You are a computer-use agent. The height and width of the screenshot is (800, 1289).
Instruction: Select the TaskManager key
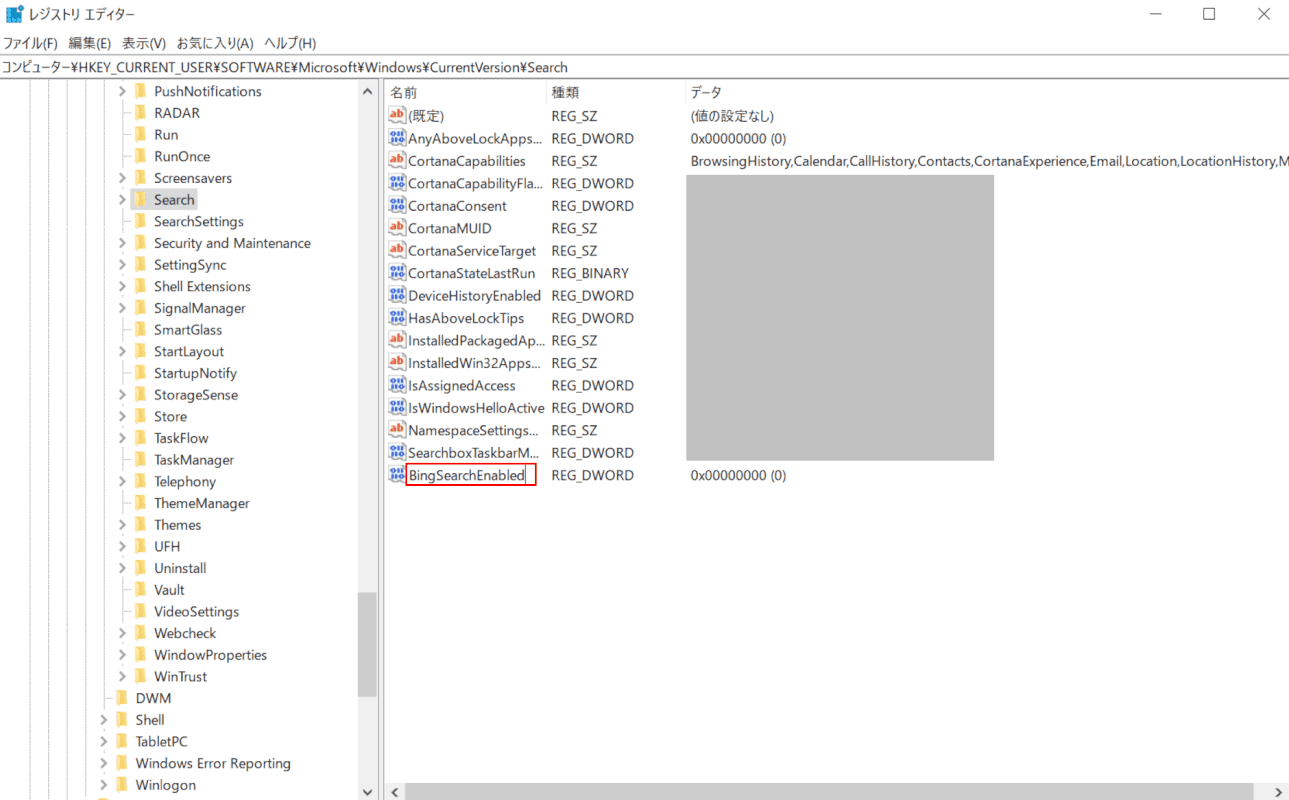point(194,460)
